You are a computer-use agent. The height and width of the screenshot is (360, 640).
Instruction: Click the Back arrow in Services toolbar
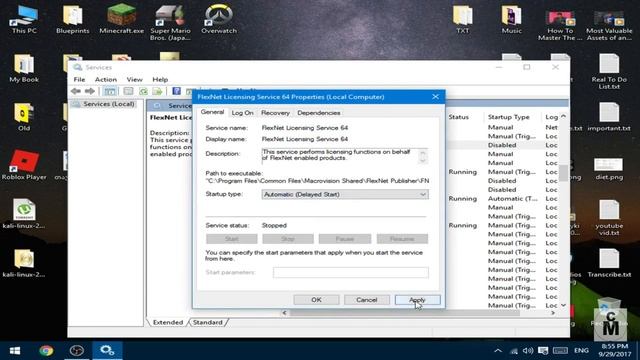coord(76,91)
